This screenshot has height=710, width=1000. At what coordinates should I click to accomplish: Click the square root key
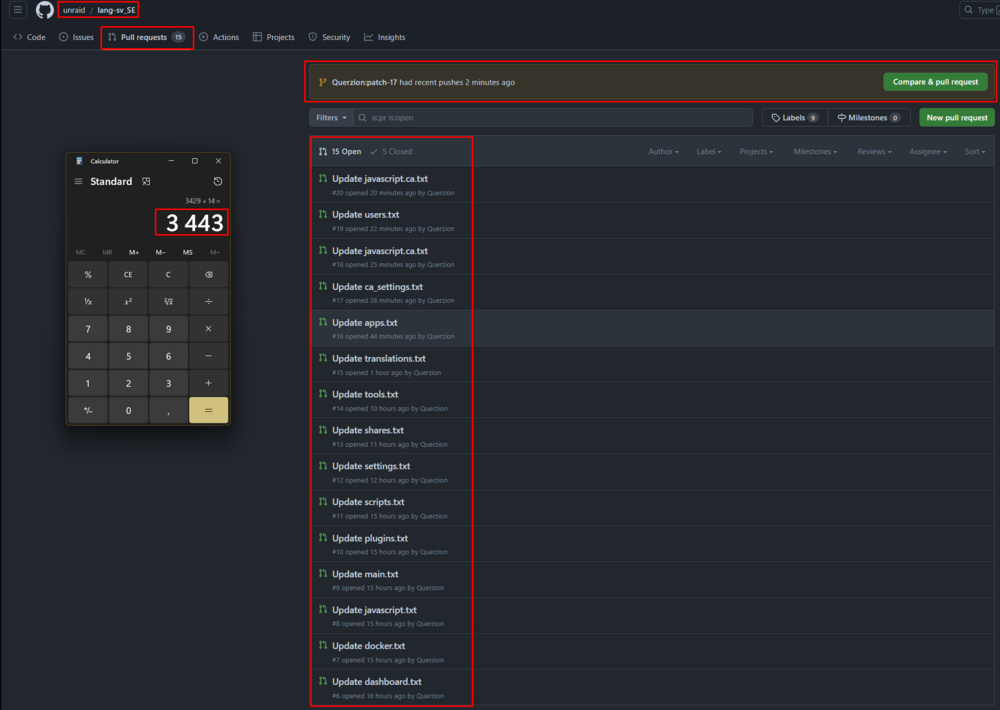click(x=168, y=301)
